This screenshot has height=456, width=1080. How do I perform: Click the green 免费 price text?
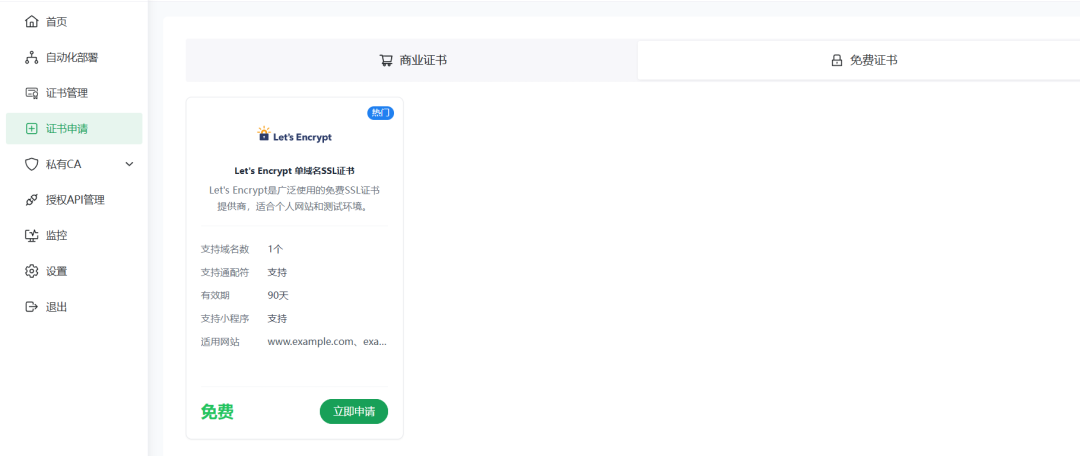pos(217,412)
